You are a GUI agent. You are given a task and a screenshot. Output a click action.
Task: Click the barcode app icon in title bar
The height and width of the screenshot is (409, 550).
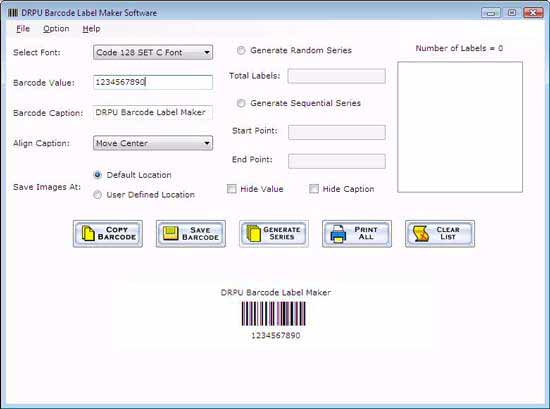[13, 13]
